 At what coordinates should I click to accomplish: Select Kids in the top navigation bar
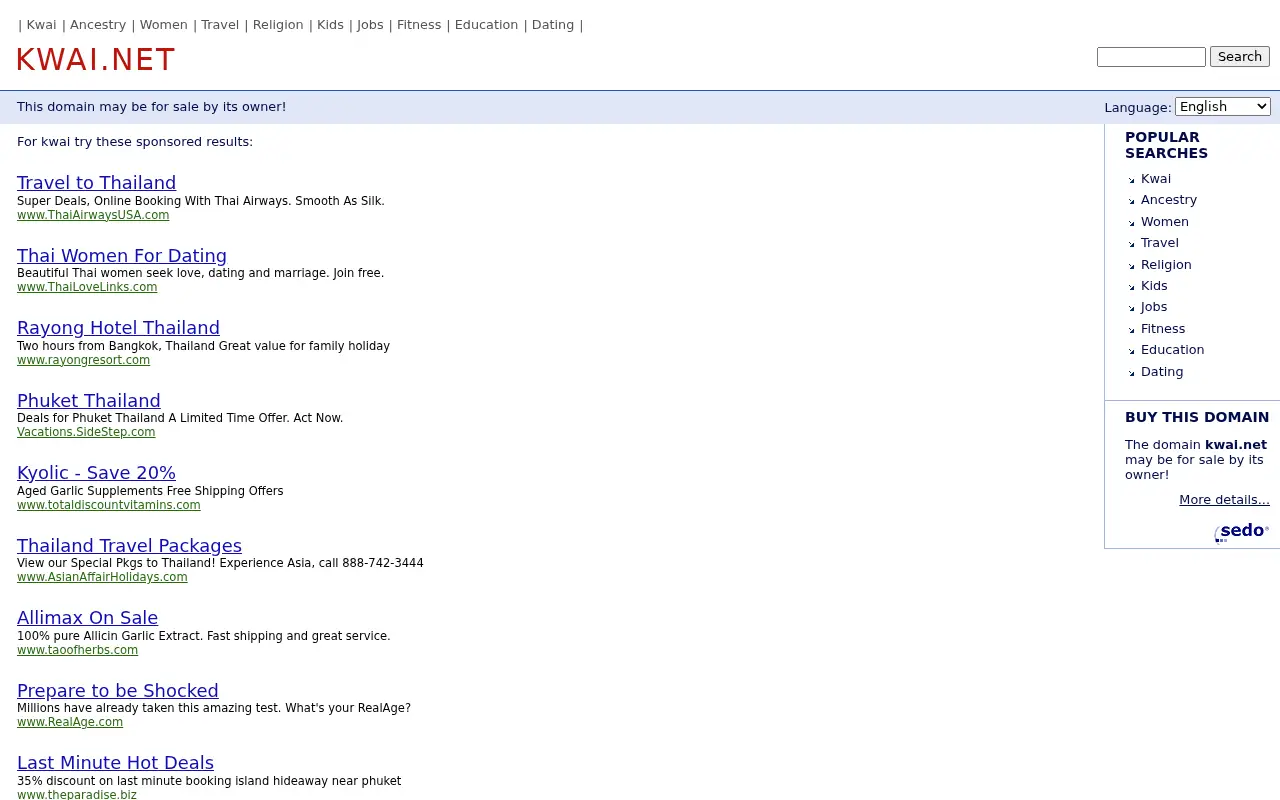click(330, 25)
